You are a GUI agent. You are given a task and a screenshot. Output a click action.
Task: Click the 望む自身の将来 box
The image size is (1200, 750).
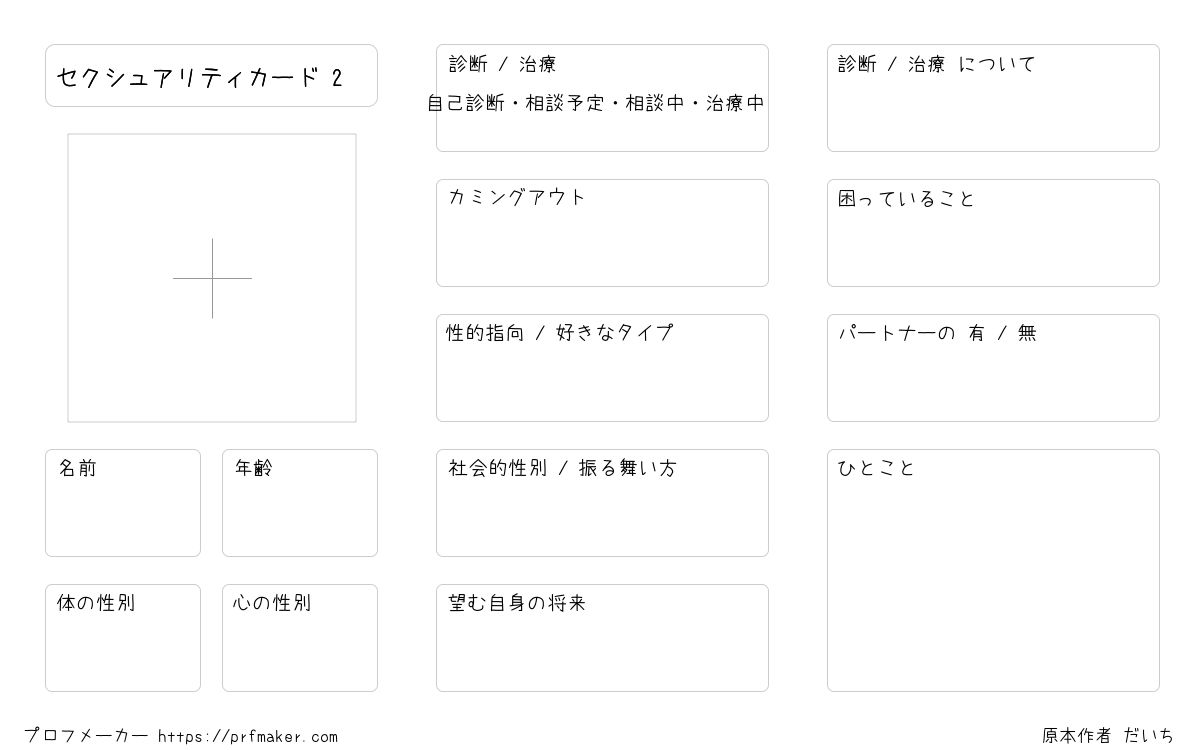tap(602, 638)
